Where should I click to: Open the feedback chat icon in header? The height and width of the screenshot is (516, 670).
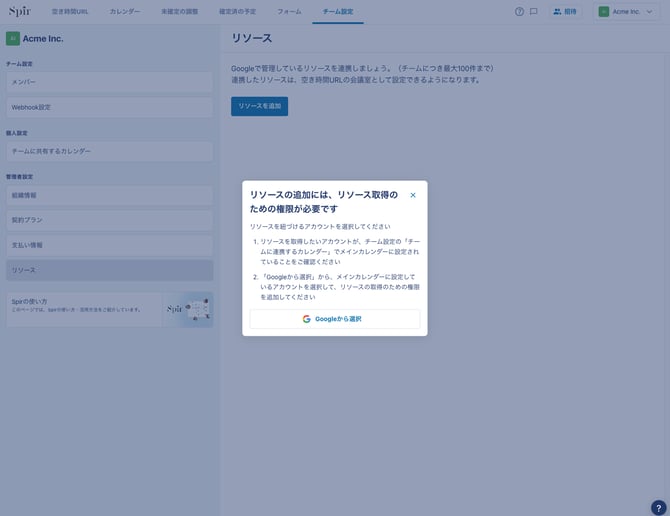coord(534,12)
